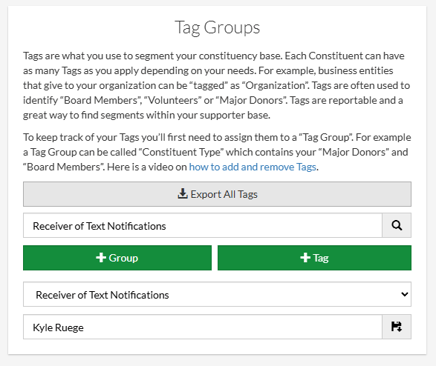Screen dimensions: 436x366
Task: Click the word Tag on the green button
Action: point(321,258)
